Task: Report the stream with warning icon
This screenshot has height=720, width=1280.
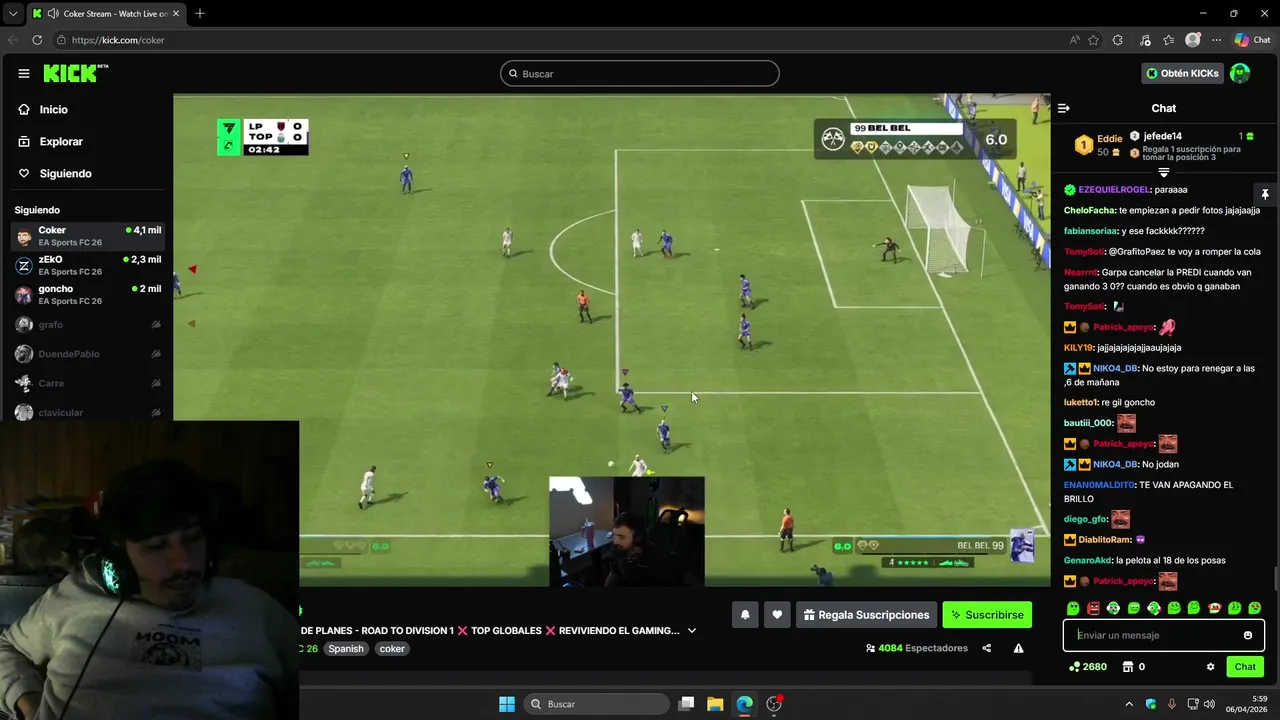Action: tap(1018, 648)
